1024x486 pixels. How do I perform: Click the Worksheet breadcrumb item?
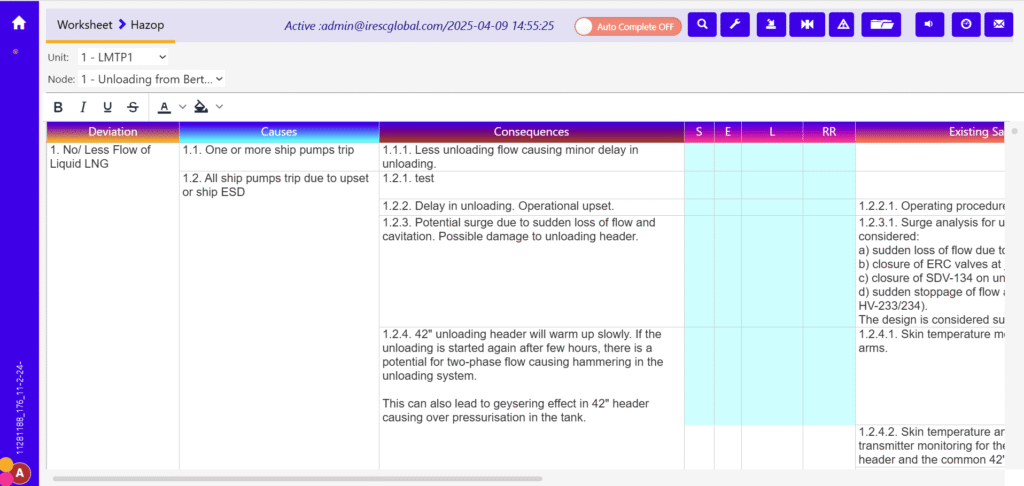pos(85,24)
